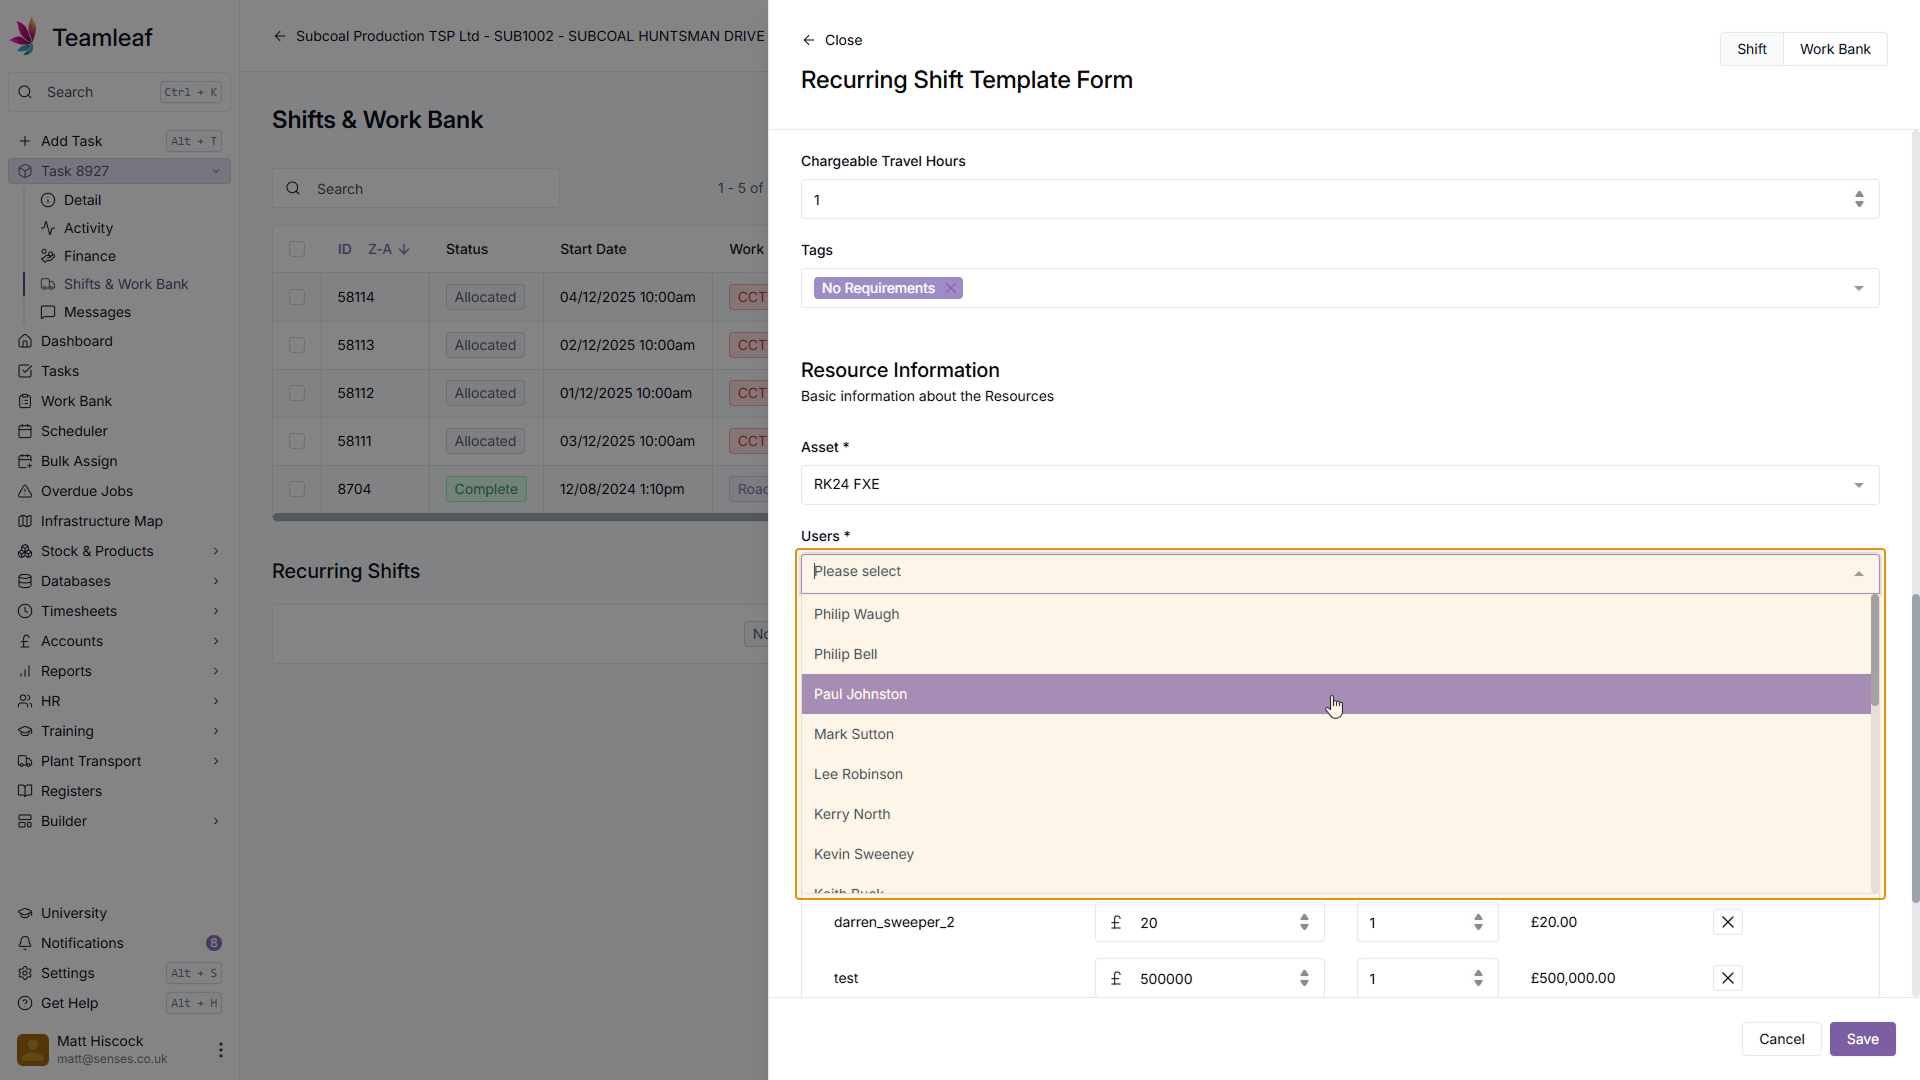Screen dimensions: 1920x1080
Task: Toggle the select-all shifts header checkbox
Action: point(297,249)
